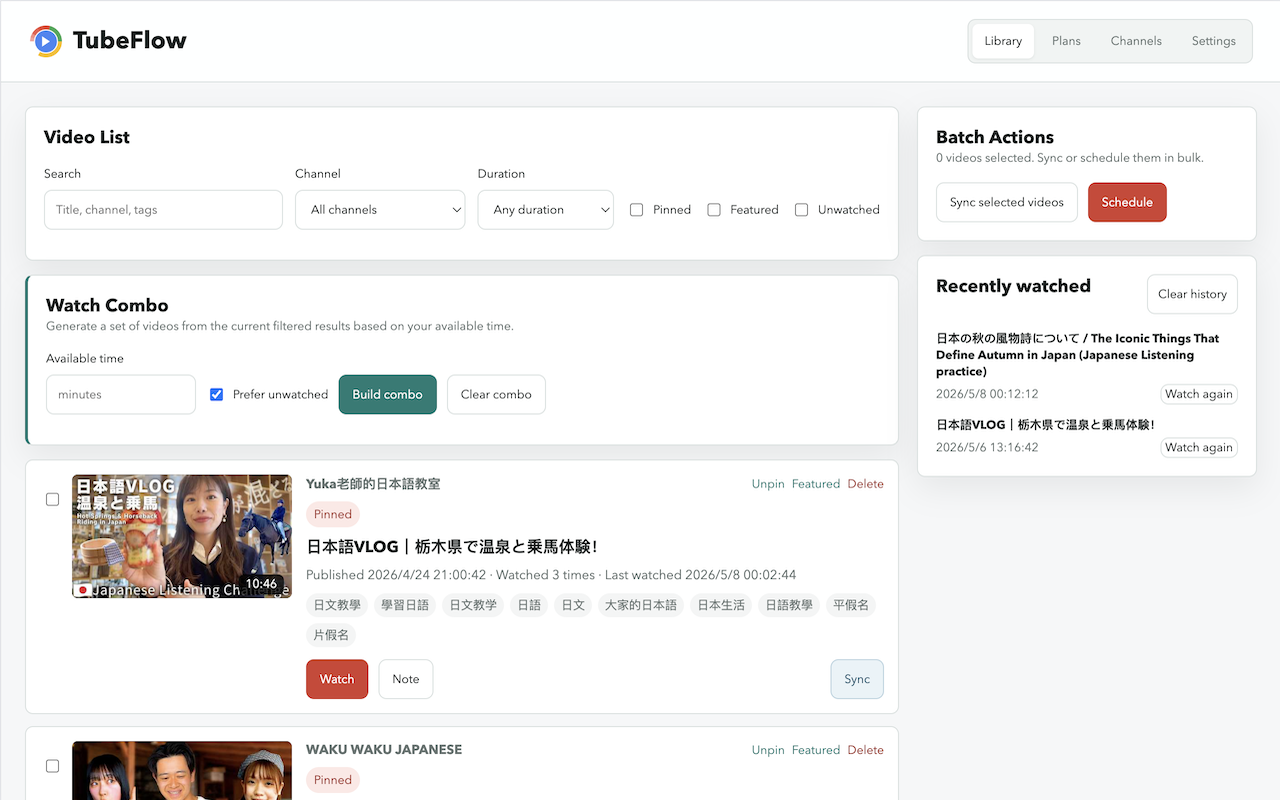Unpin the Yuka老師的日本語教室 video

[x=768, y=484]
